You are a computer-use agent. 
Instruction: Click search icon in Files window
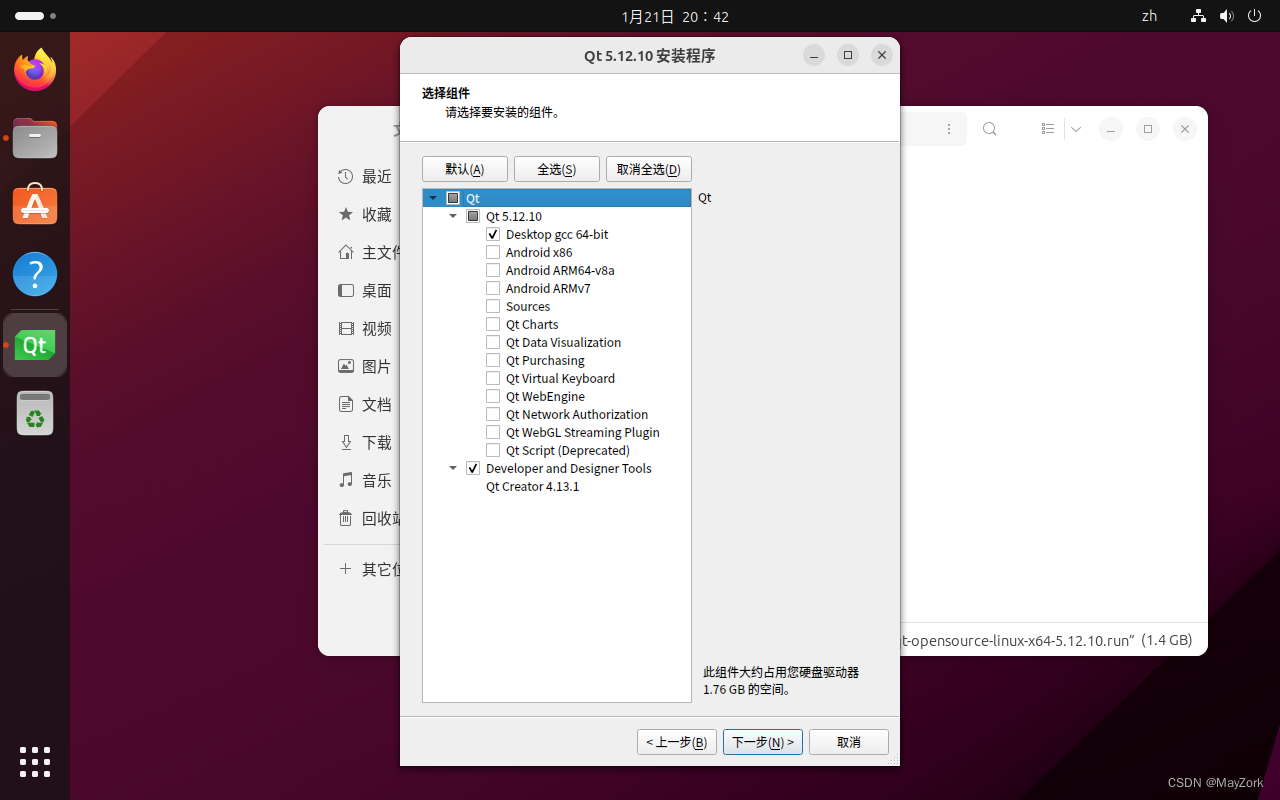tap(989, 129)
